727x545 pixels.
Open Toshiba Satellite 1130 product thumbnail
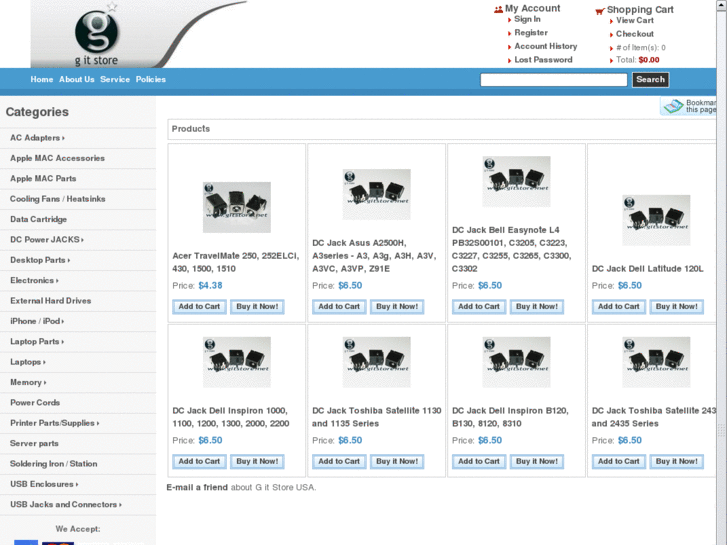[376, 362]
